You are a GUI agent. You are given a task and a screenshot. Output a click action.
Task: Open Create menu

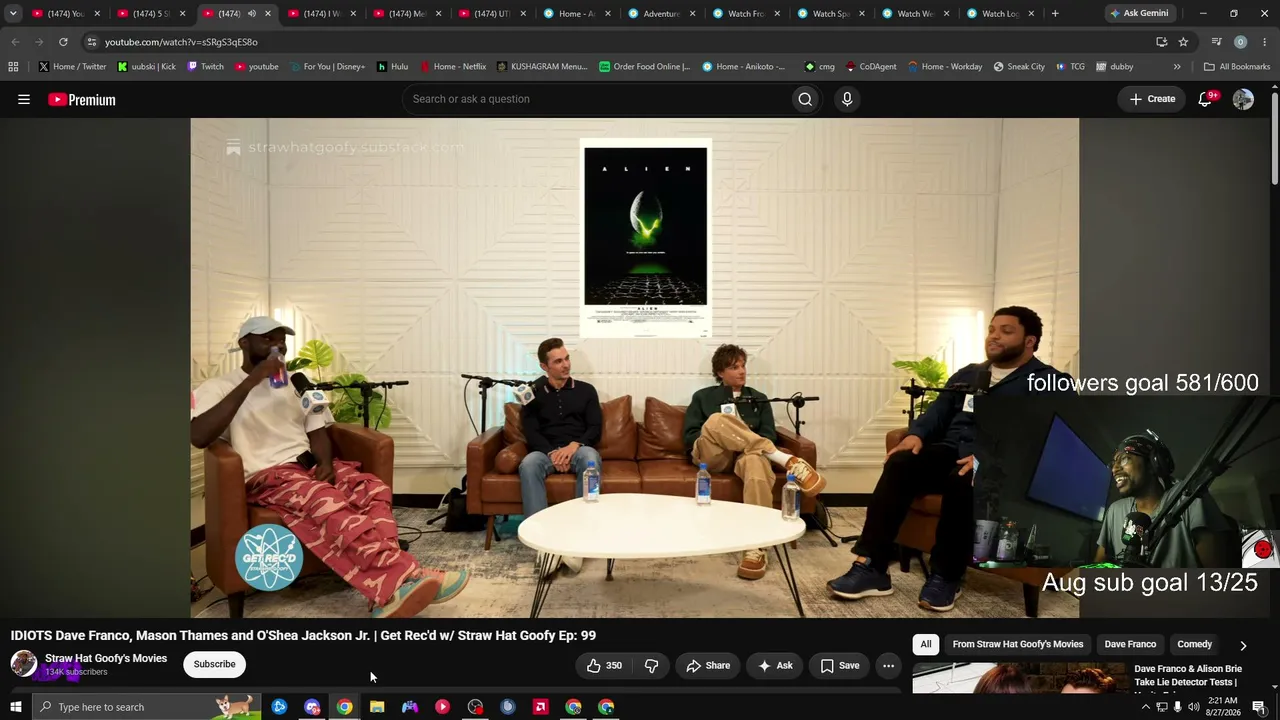pyautogui.click(x=1152, y=99)
